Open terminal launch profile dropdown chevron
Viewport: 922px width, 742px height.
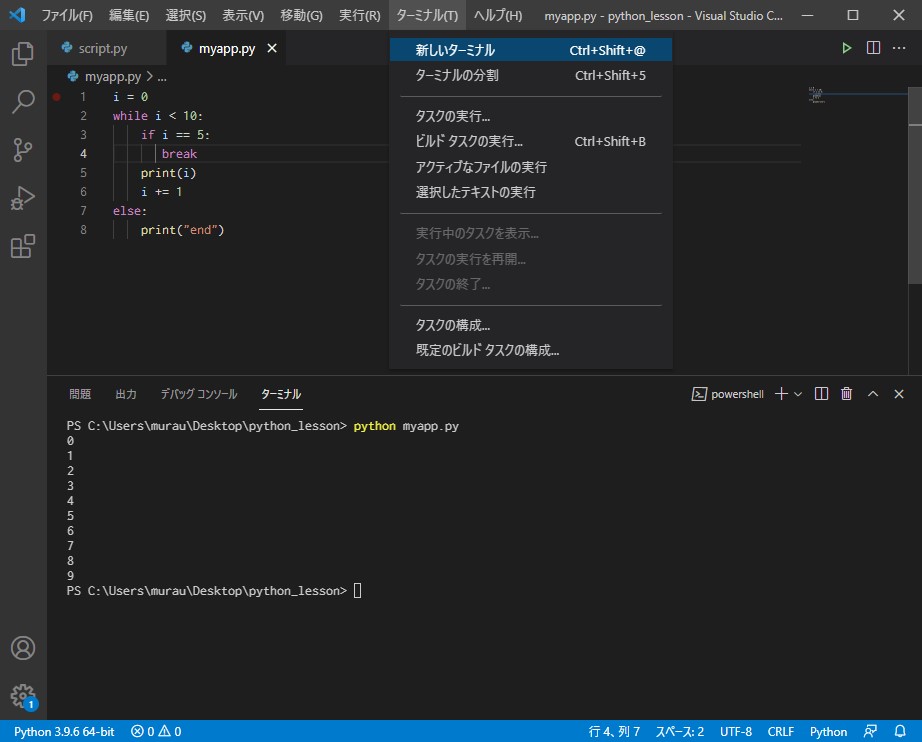pyautogui.click(x=798, y=394)
